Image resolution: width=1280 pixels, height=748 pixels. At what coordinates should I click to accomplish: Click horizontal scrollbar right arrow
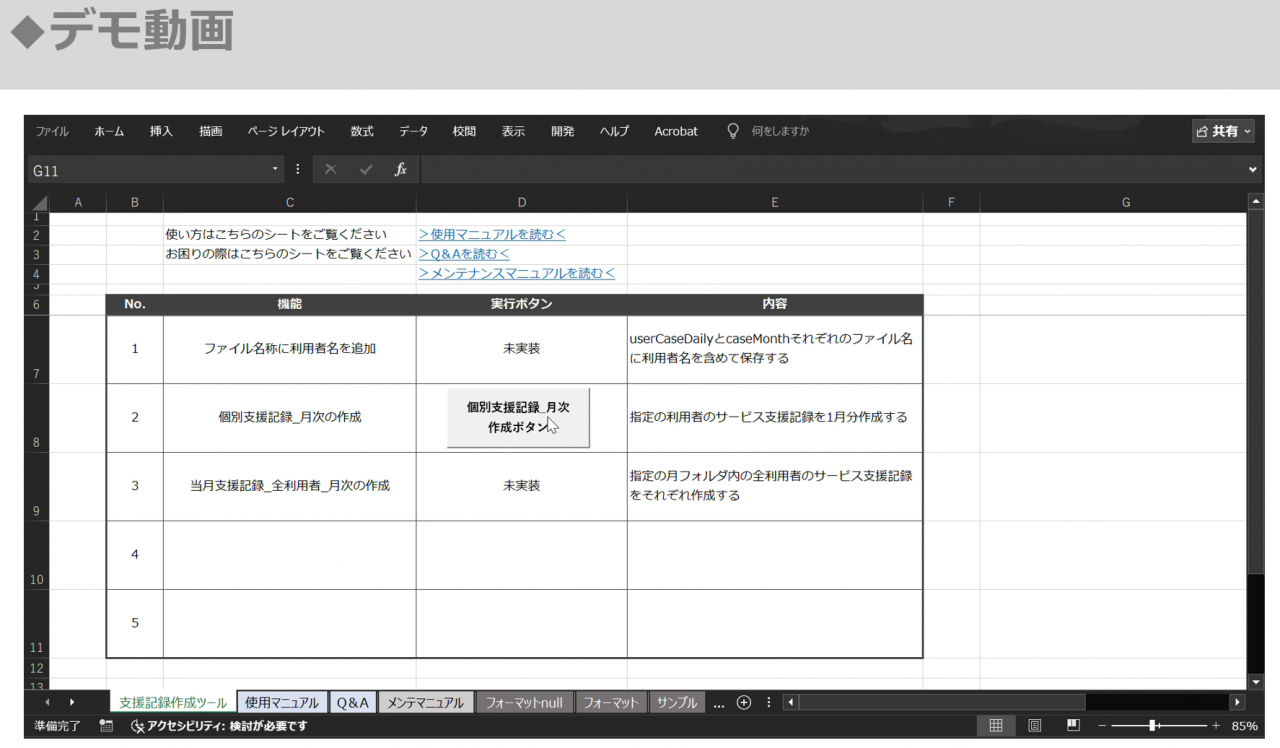[1238, 703]
